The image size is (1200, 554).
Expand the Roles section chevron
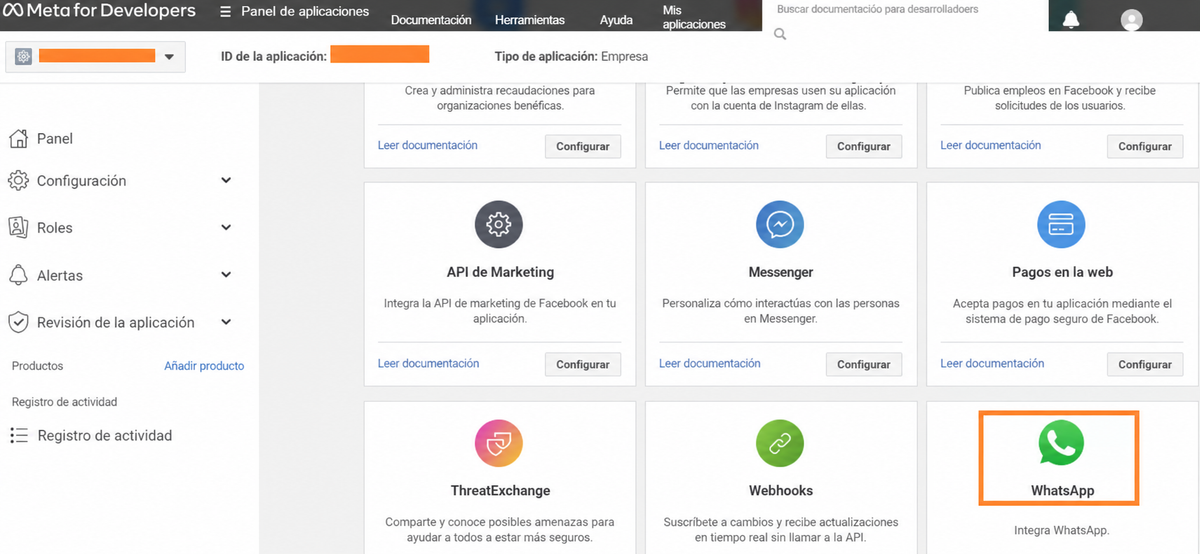click(x=226, y=228)
